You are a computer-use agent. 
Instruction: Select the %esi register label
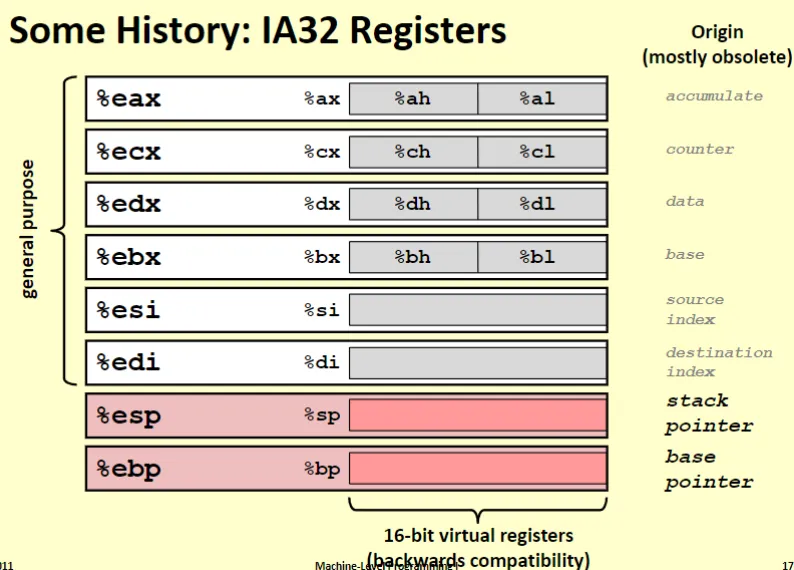[x=127, y=310]
